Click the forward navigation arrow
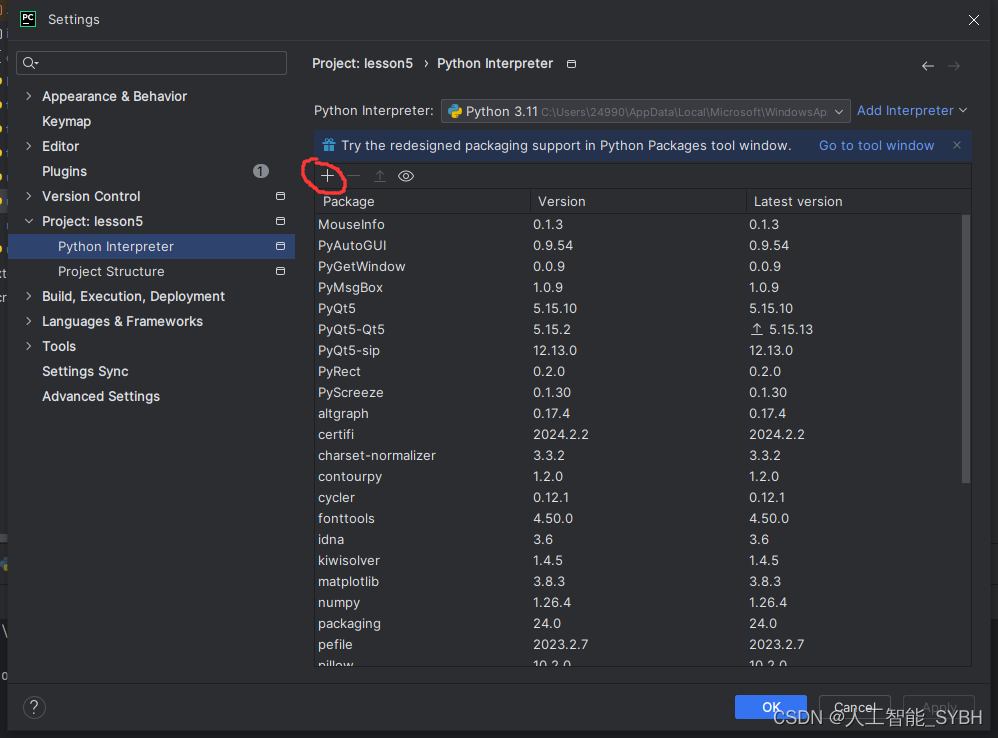Screen dimensions: 998x738 [x=954, y=66]
